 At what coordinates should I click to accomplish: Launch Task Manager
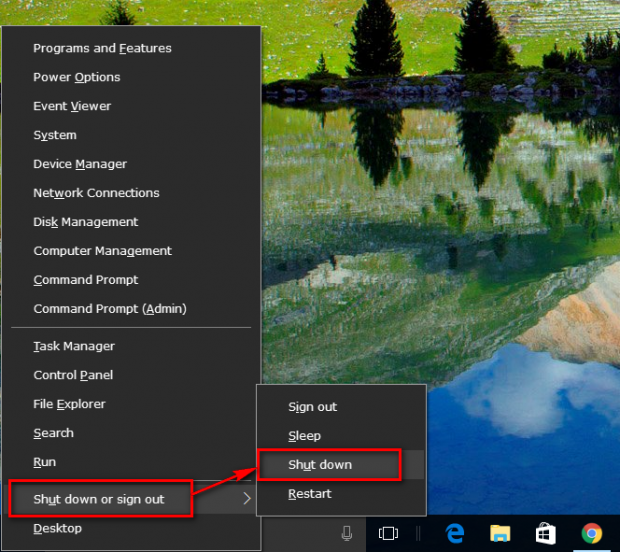[x=131, y=346]
